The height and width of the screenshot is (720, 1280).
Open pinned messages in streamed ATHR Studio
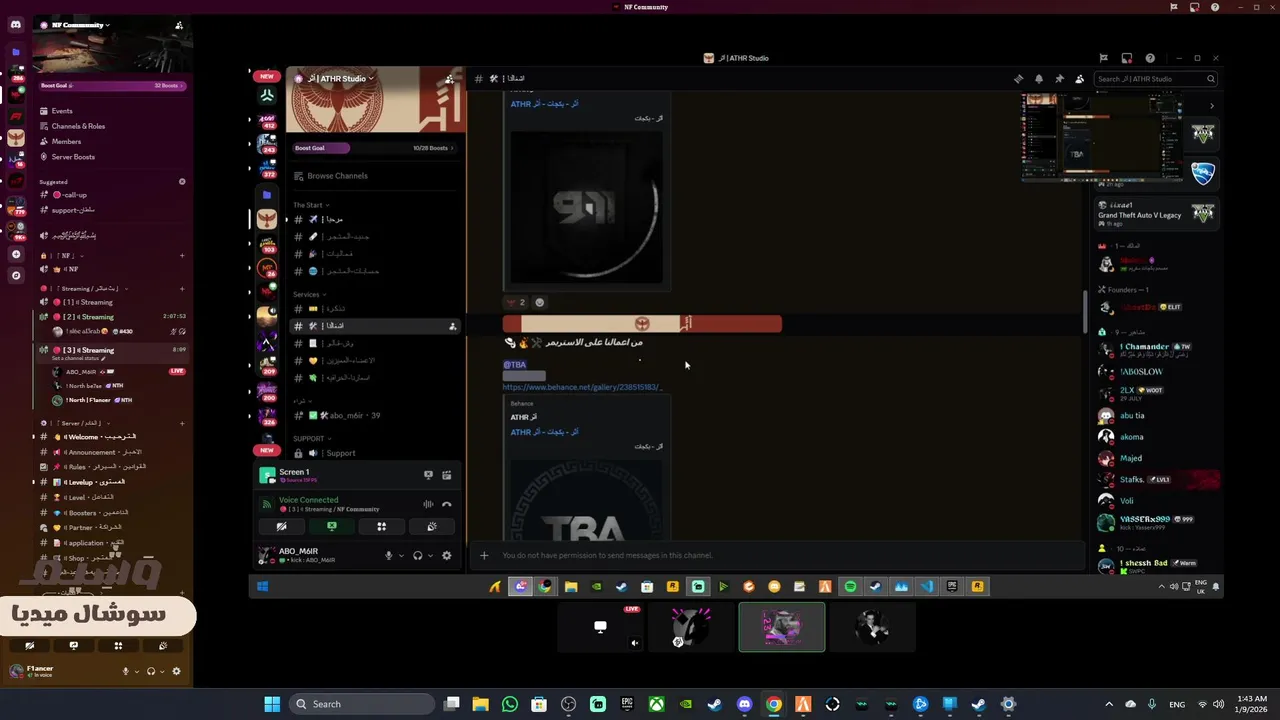tap(1059, 79)
